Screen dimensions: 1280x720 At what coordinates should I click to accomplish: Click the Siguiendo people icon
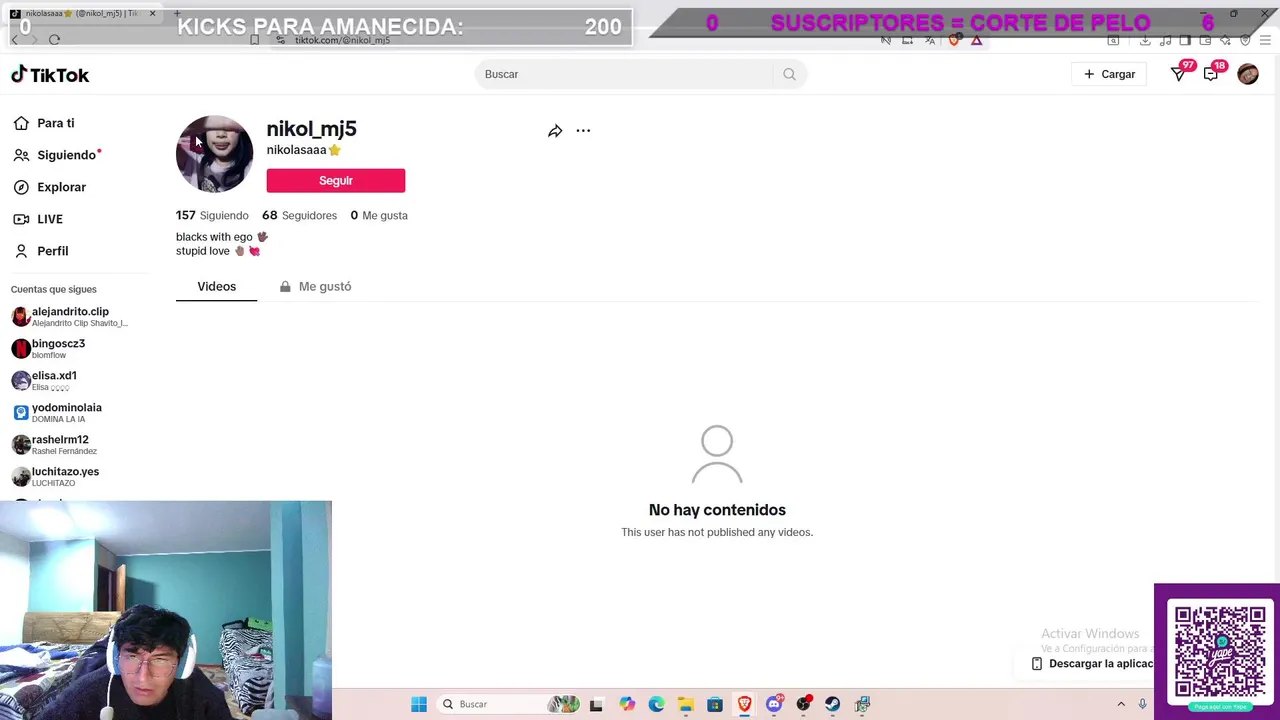21,155
